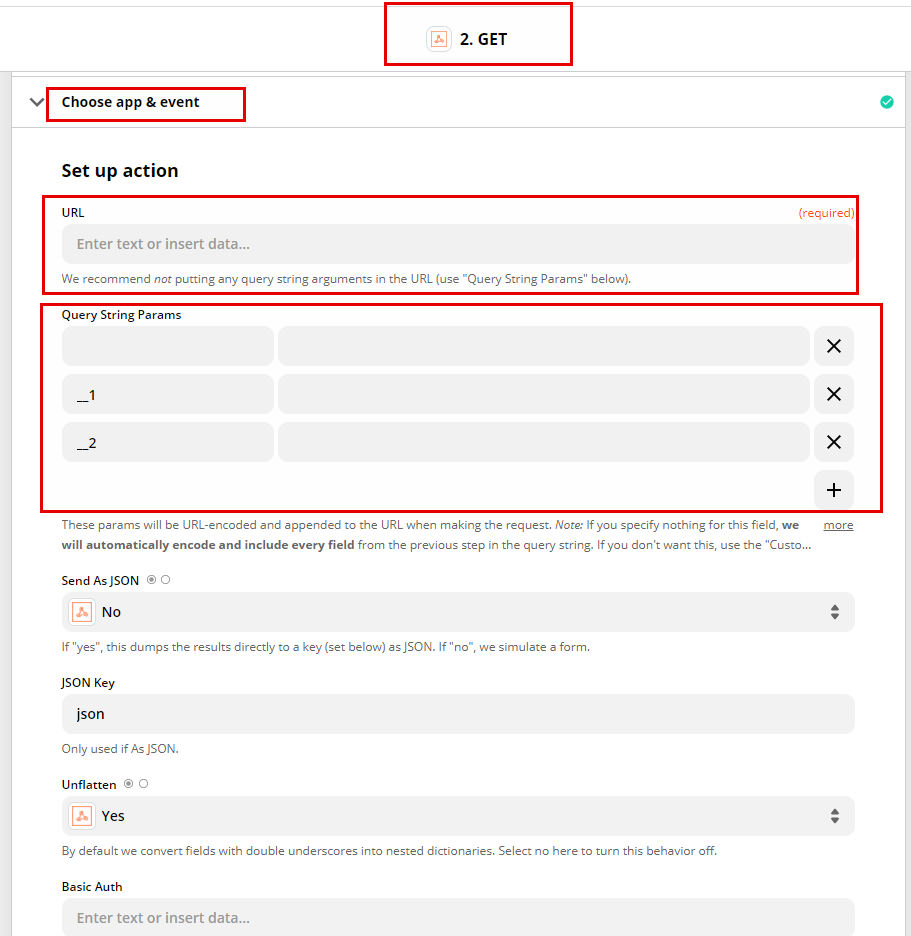Click the green checkmark status icon
The height and width of the screenshot is (936, 911).
[886, 102]
